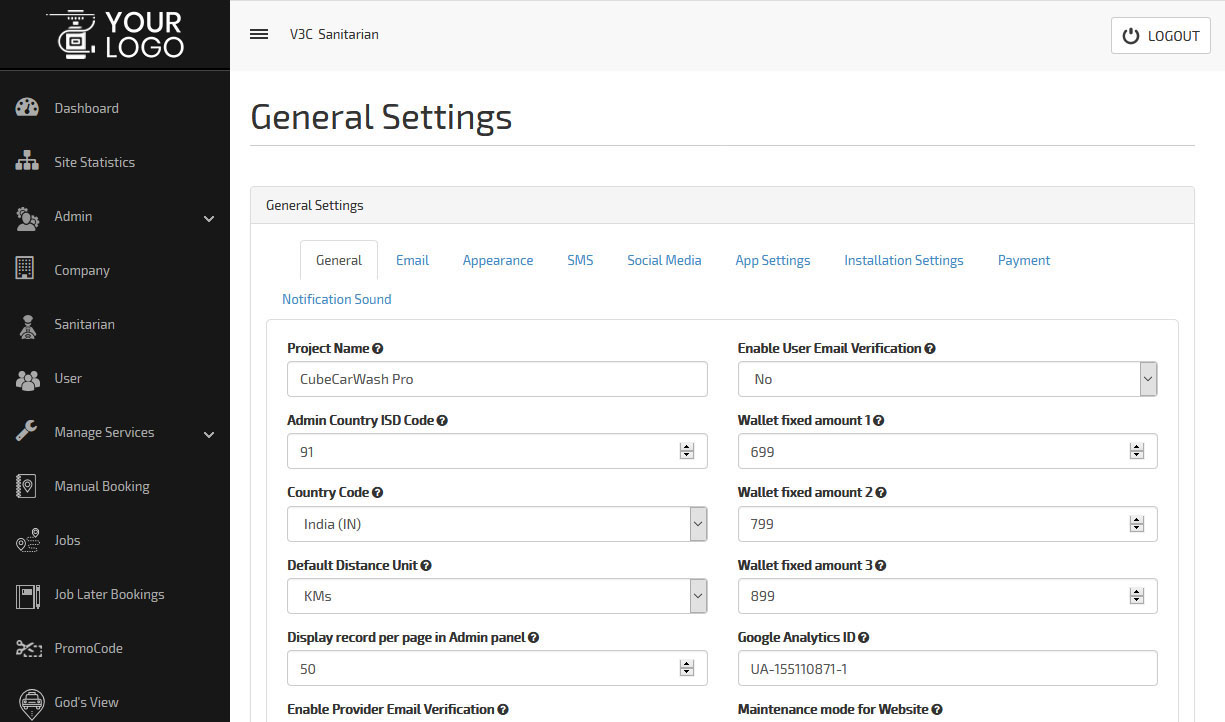Image resolution: width=1225 pixels, height=722 pixels.
Task: Click the Company building icon
Action: pyautogui.click(x=25, y=268)
